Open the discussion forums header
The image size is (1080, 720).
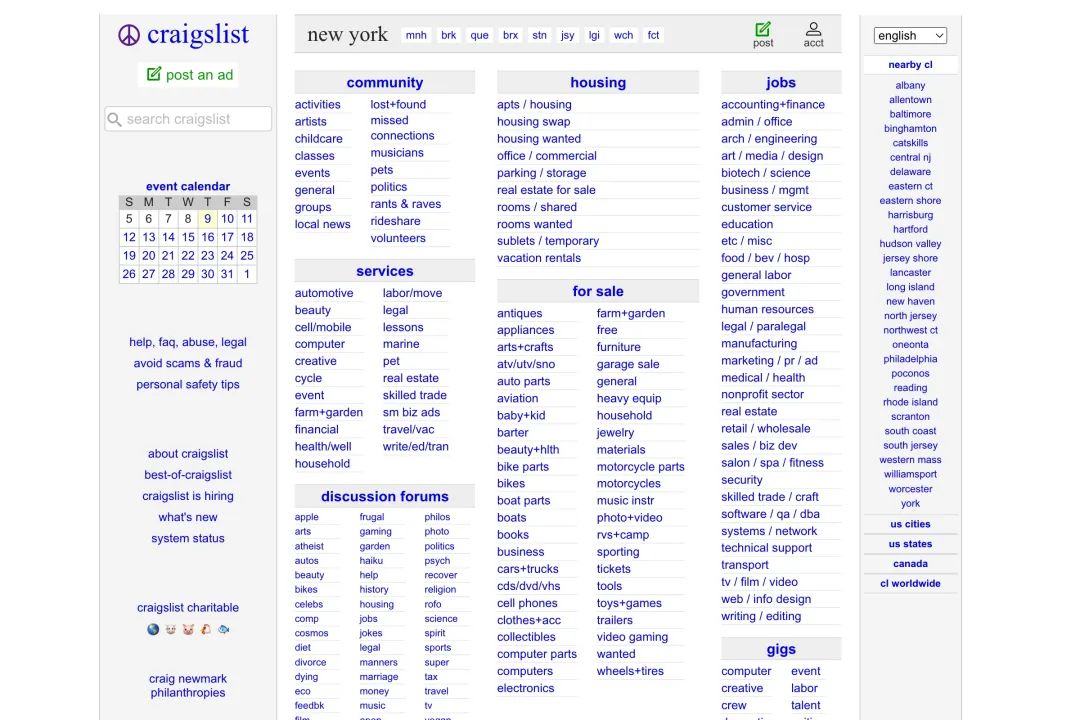click(384, 497)
